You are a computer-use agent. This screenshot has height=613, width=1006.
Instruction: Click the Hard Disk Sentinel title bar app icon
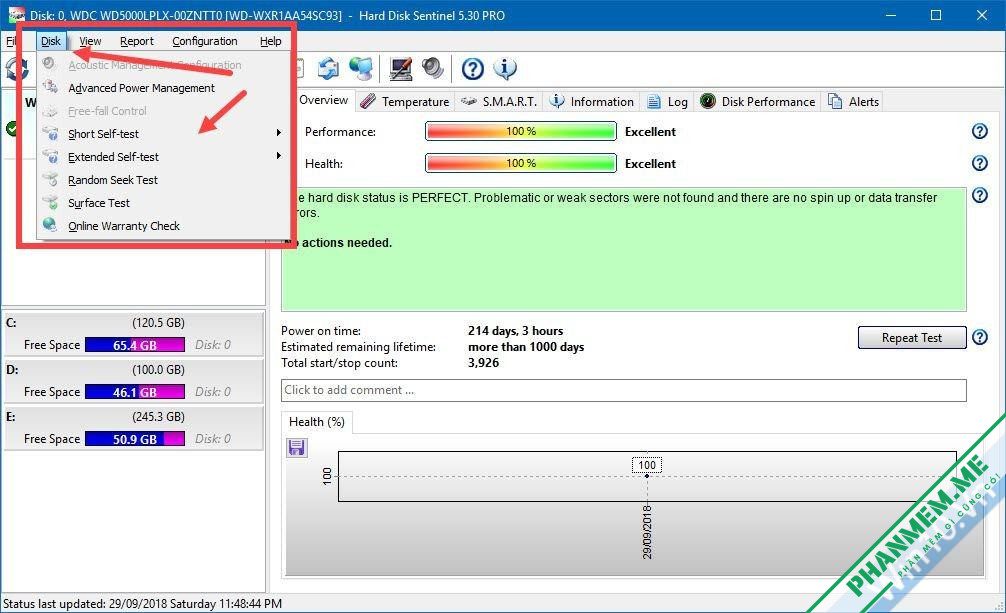point(16,15)
